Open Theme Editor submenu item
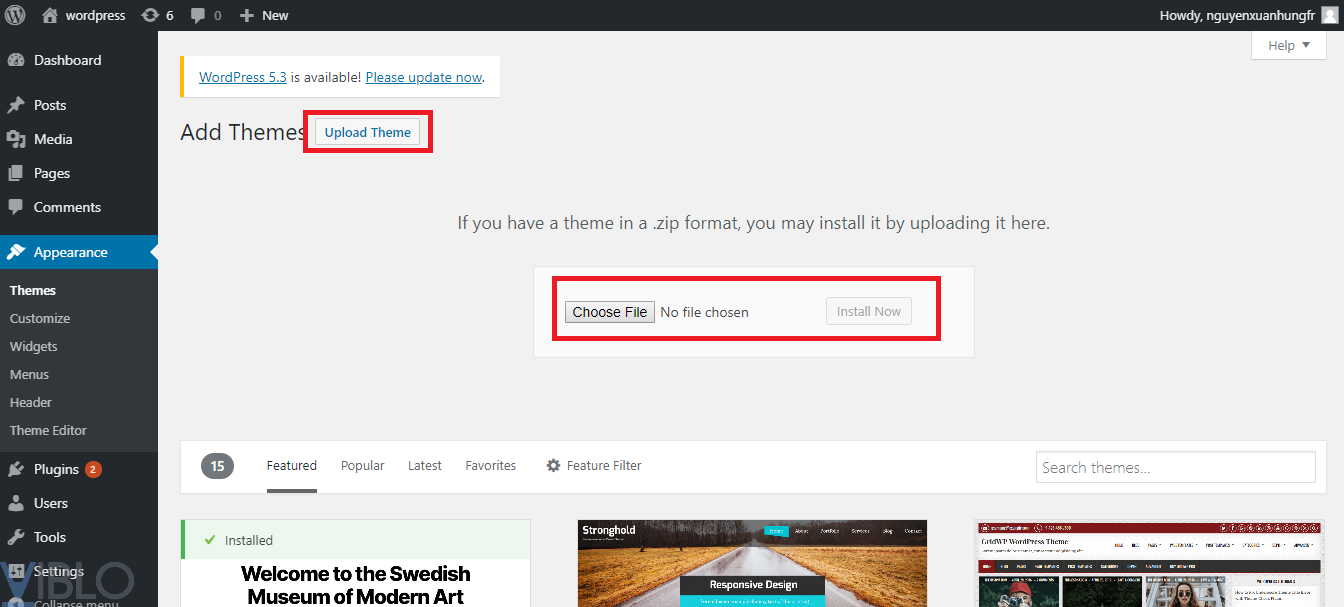 tap(48, 430)
